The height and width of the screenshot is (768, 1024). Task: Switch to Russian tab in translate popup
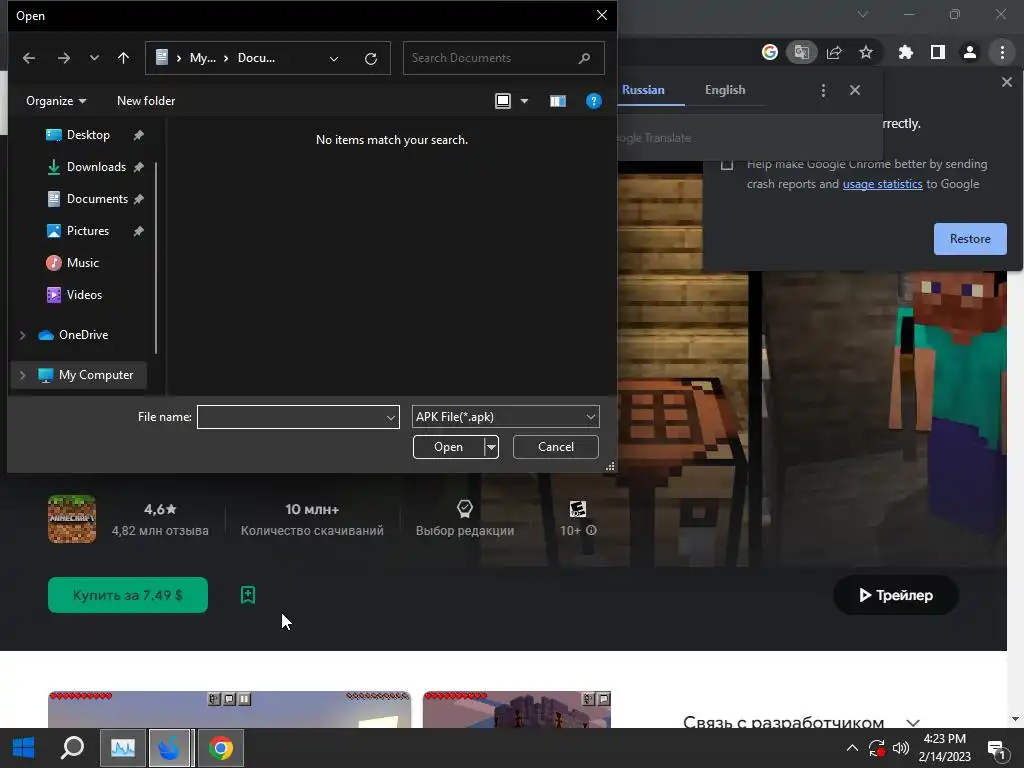643,90
